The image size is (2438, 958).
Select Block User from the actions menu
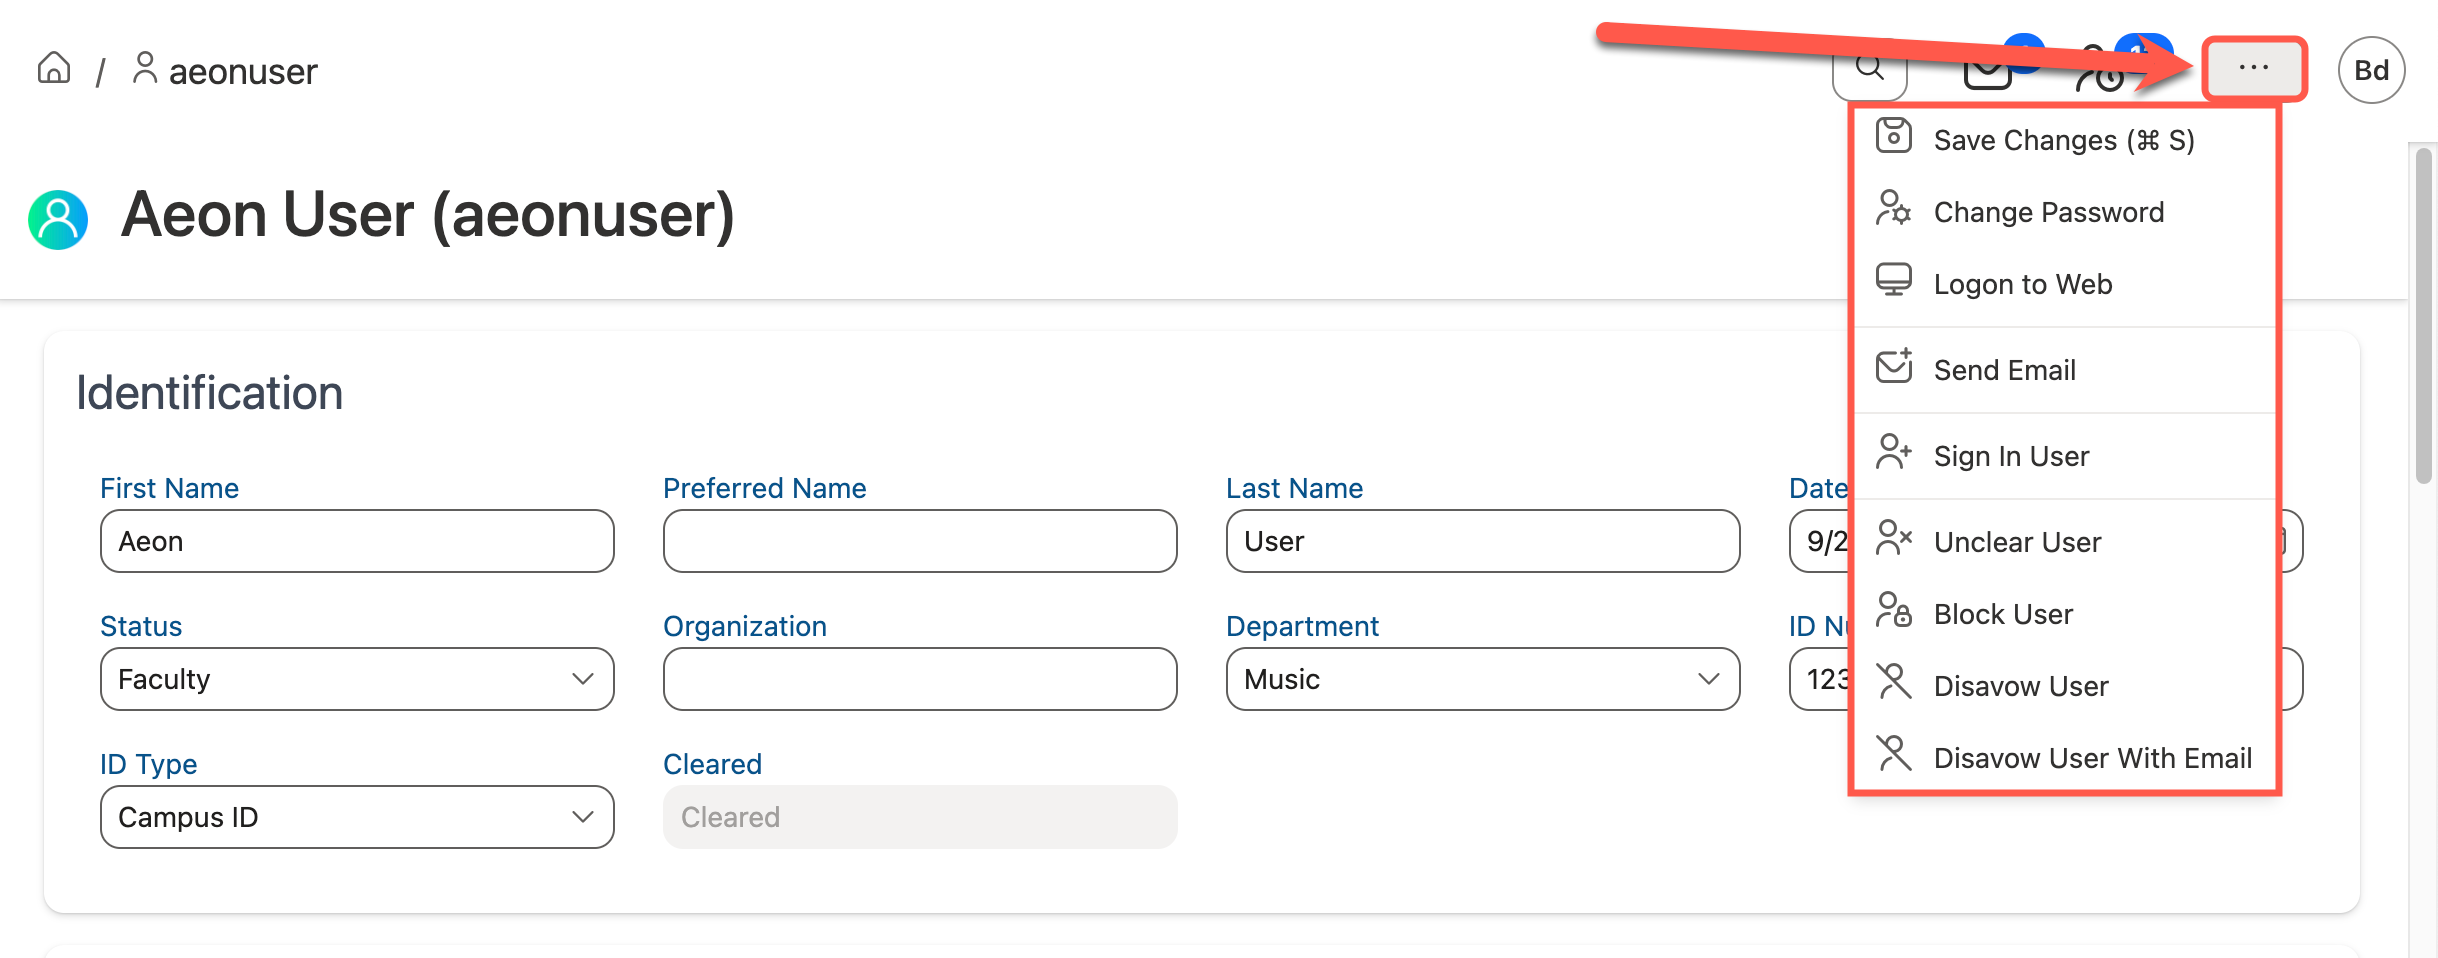(x=2002, y=613)
